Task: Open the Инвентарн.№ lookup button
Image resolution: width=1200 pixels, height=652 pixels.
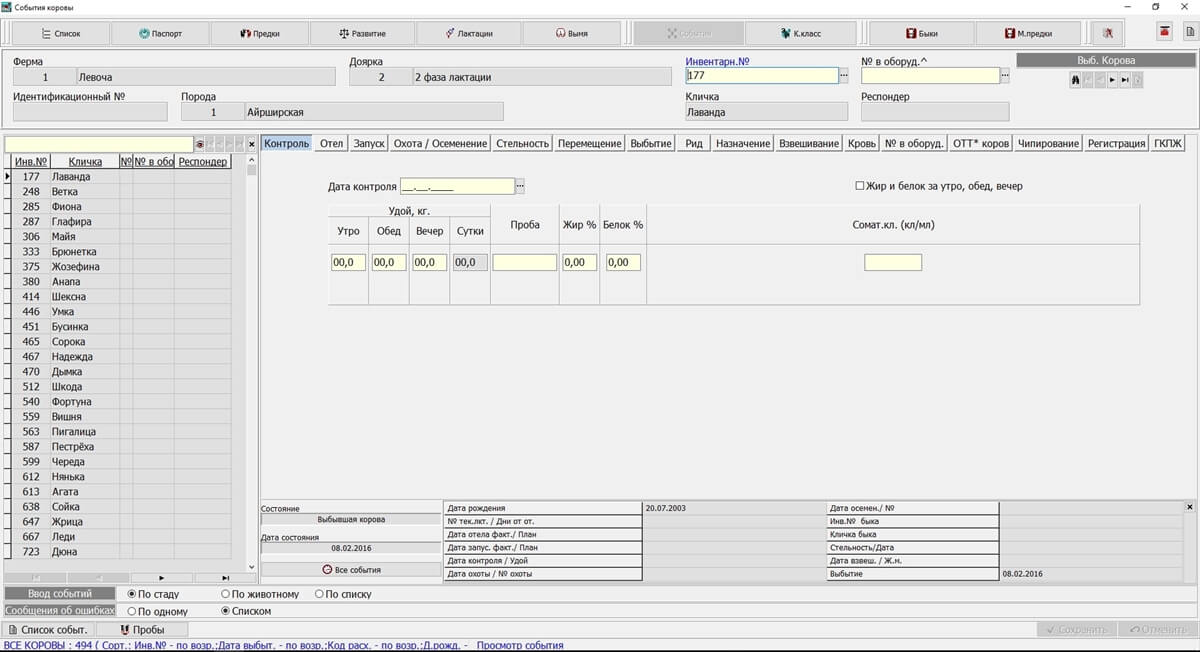Action: pos(844,76)
